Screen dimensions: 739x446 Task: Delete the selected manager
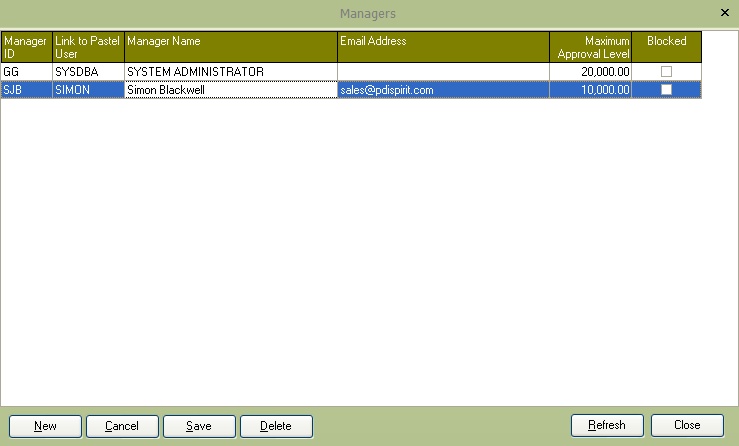(x=276, y=426)
